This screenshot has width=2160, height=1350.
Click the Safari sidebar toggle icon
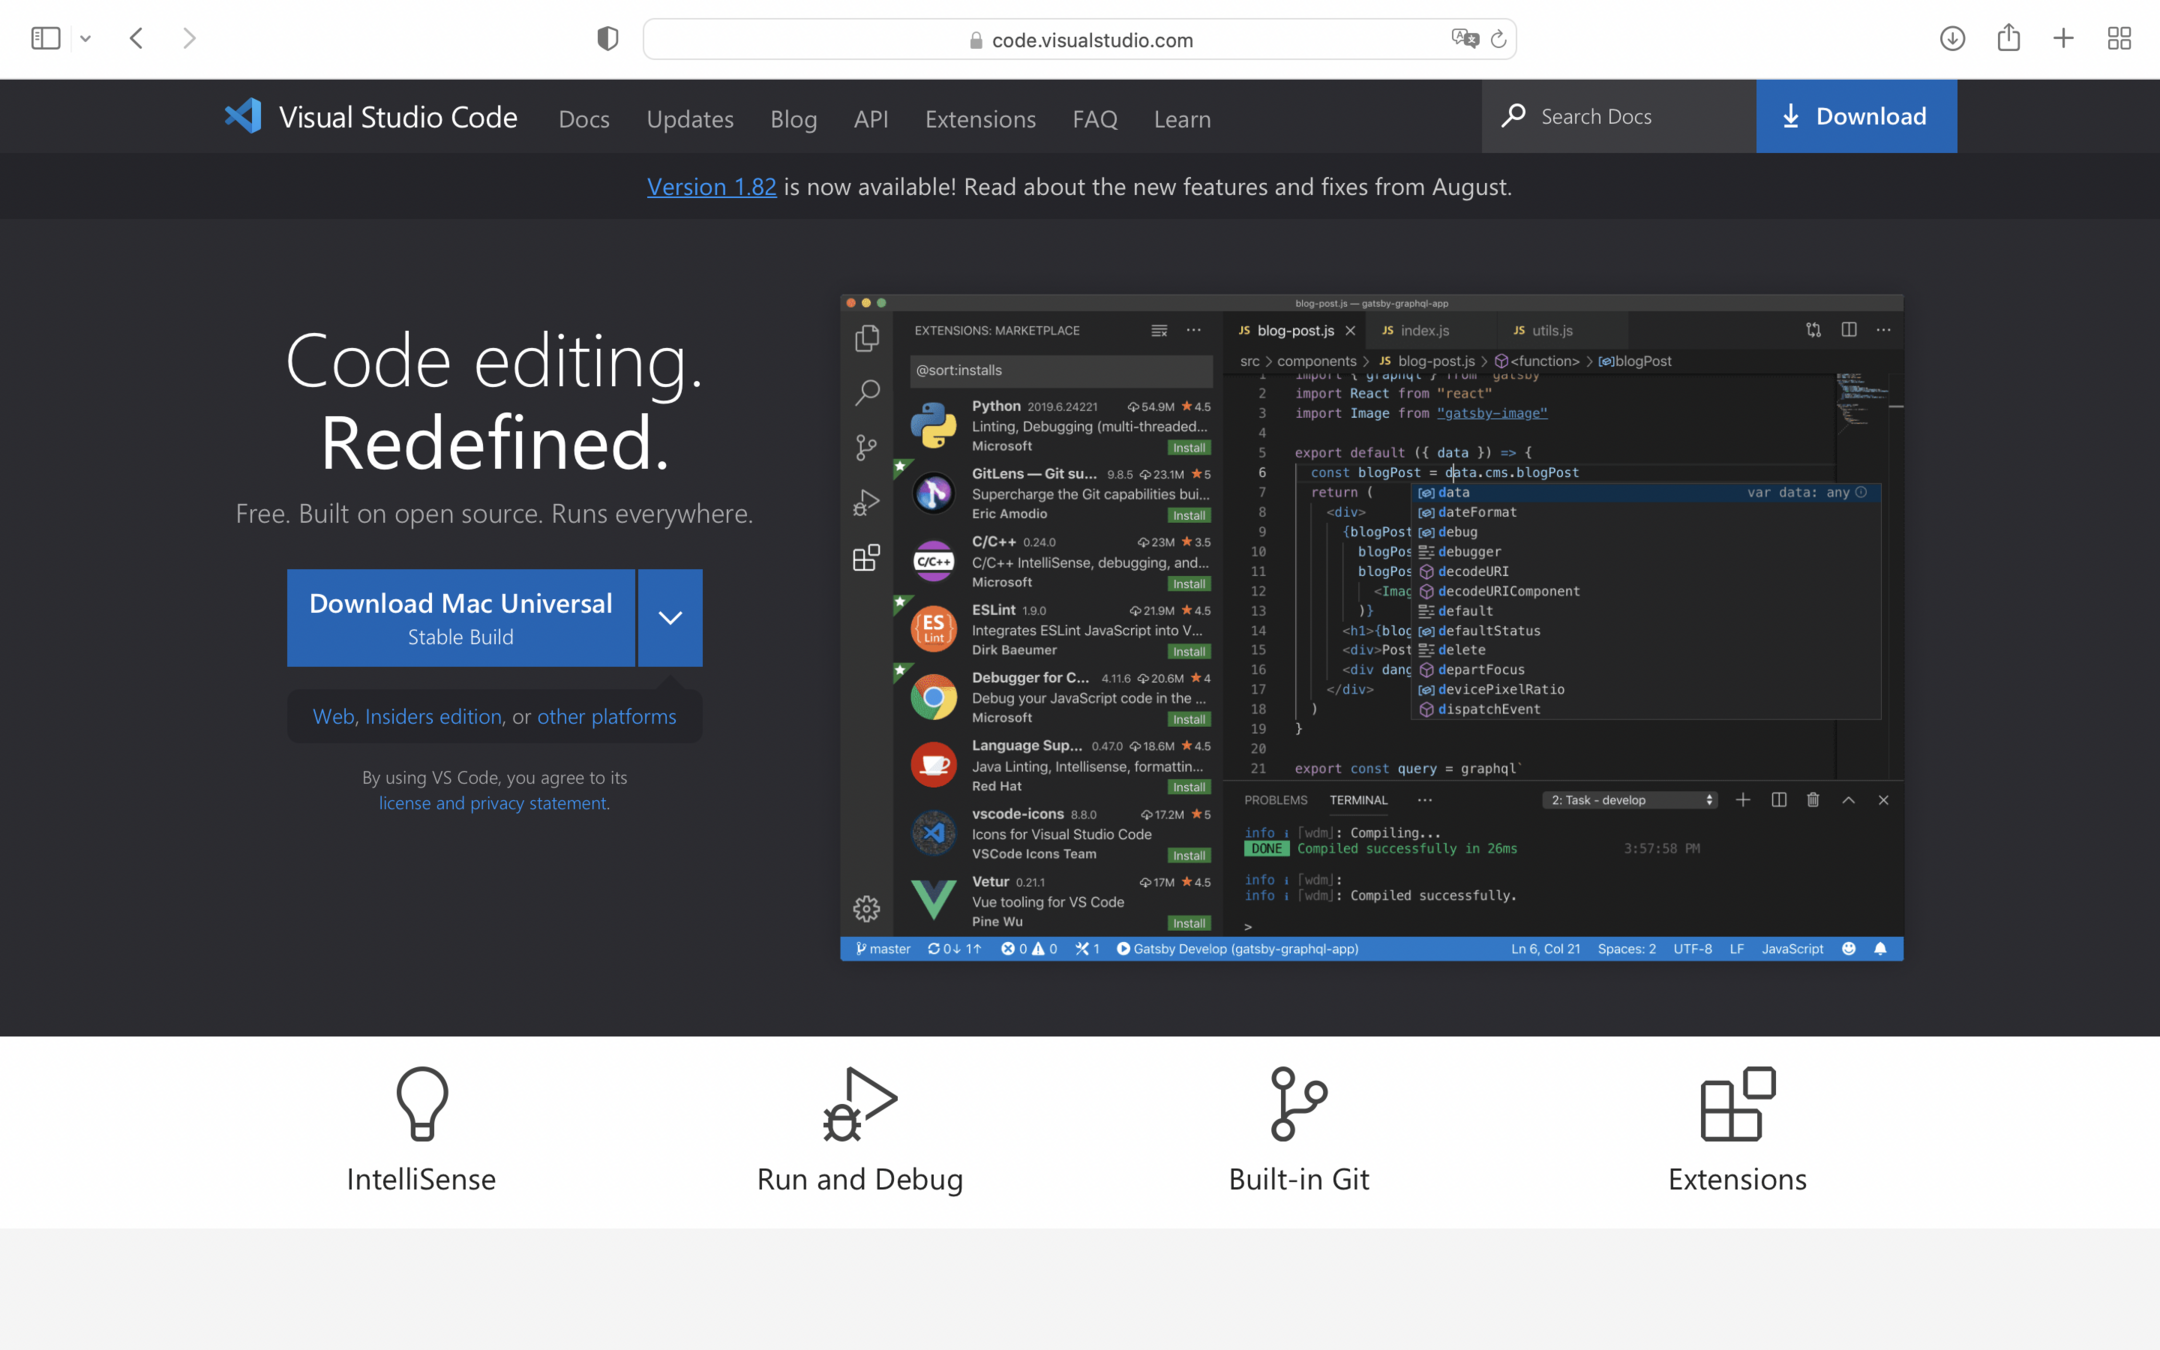tap(46, 39)
